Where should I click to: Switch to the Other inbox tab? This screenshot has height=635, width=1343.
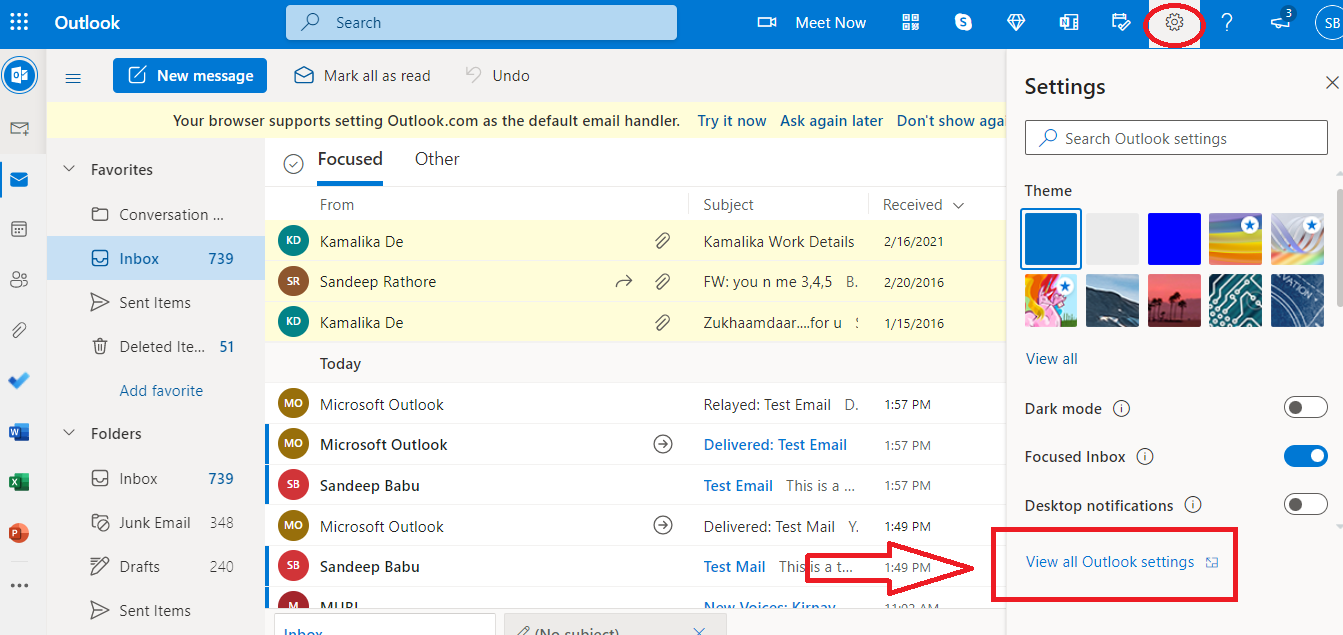point(437,159)
